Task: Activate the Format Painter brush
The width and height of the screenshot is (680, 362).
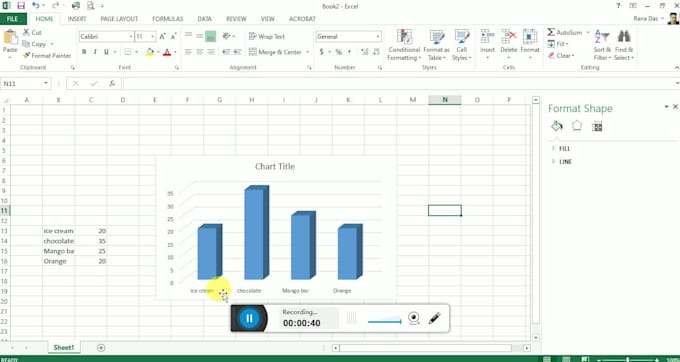Action: (46, 55)
